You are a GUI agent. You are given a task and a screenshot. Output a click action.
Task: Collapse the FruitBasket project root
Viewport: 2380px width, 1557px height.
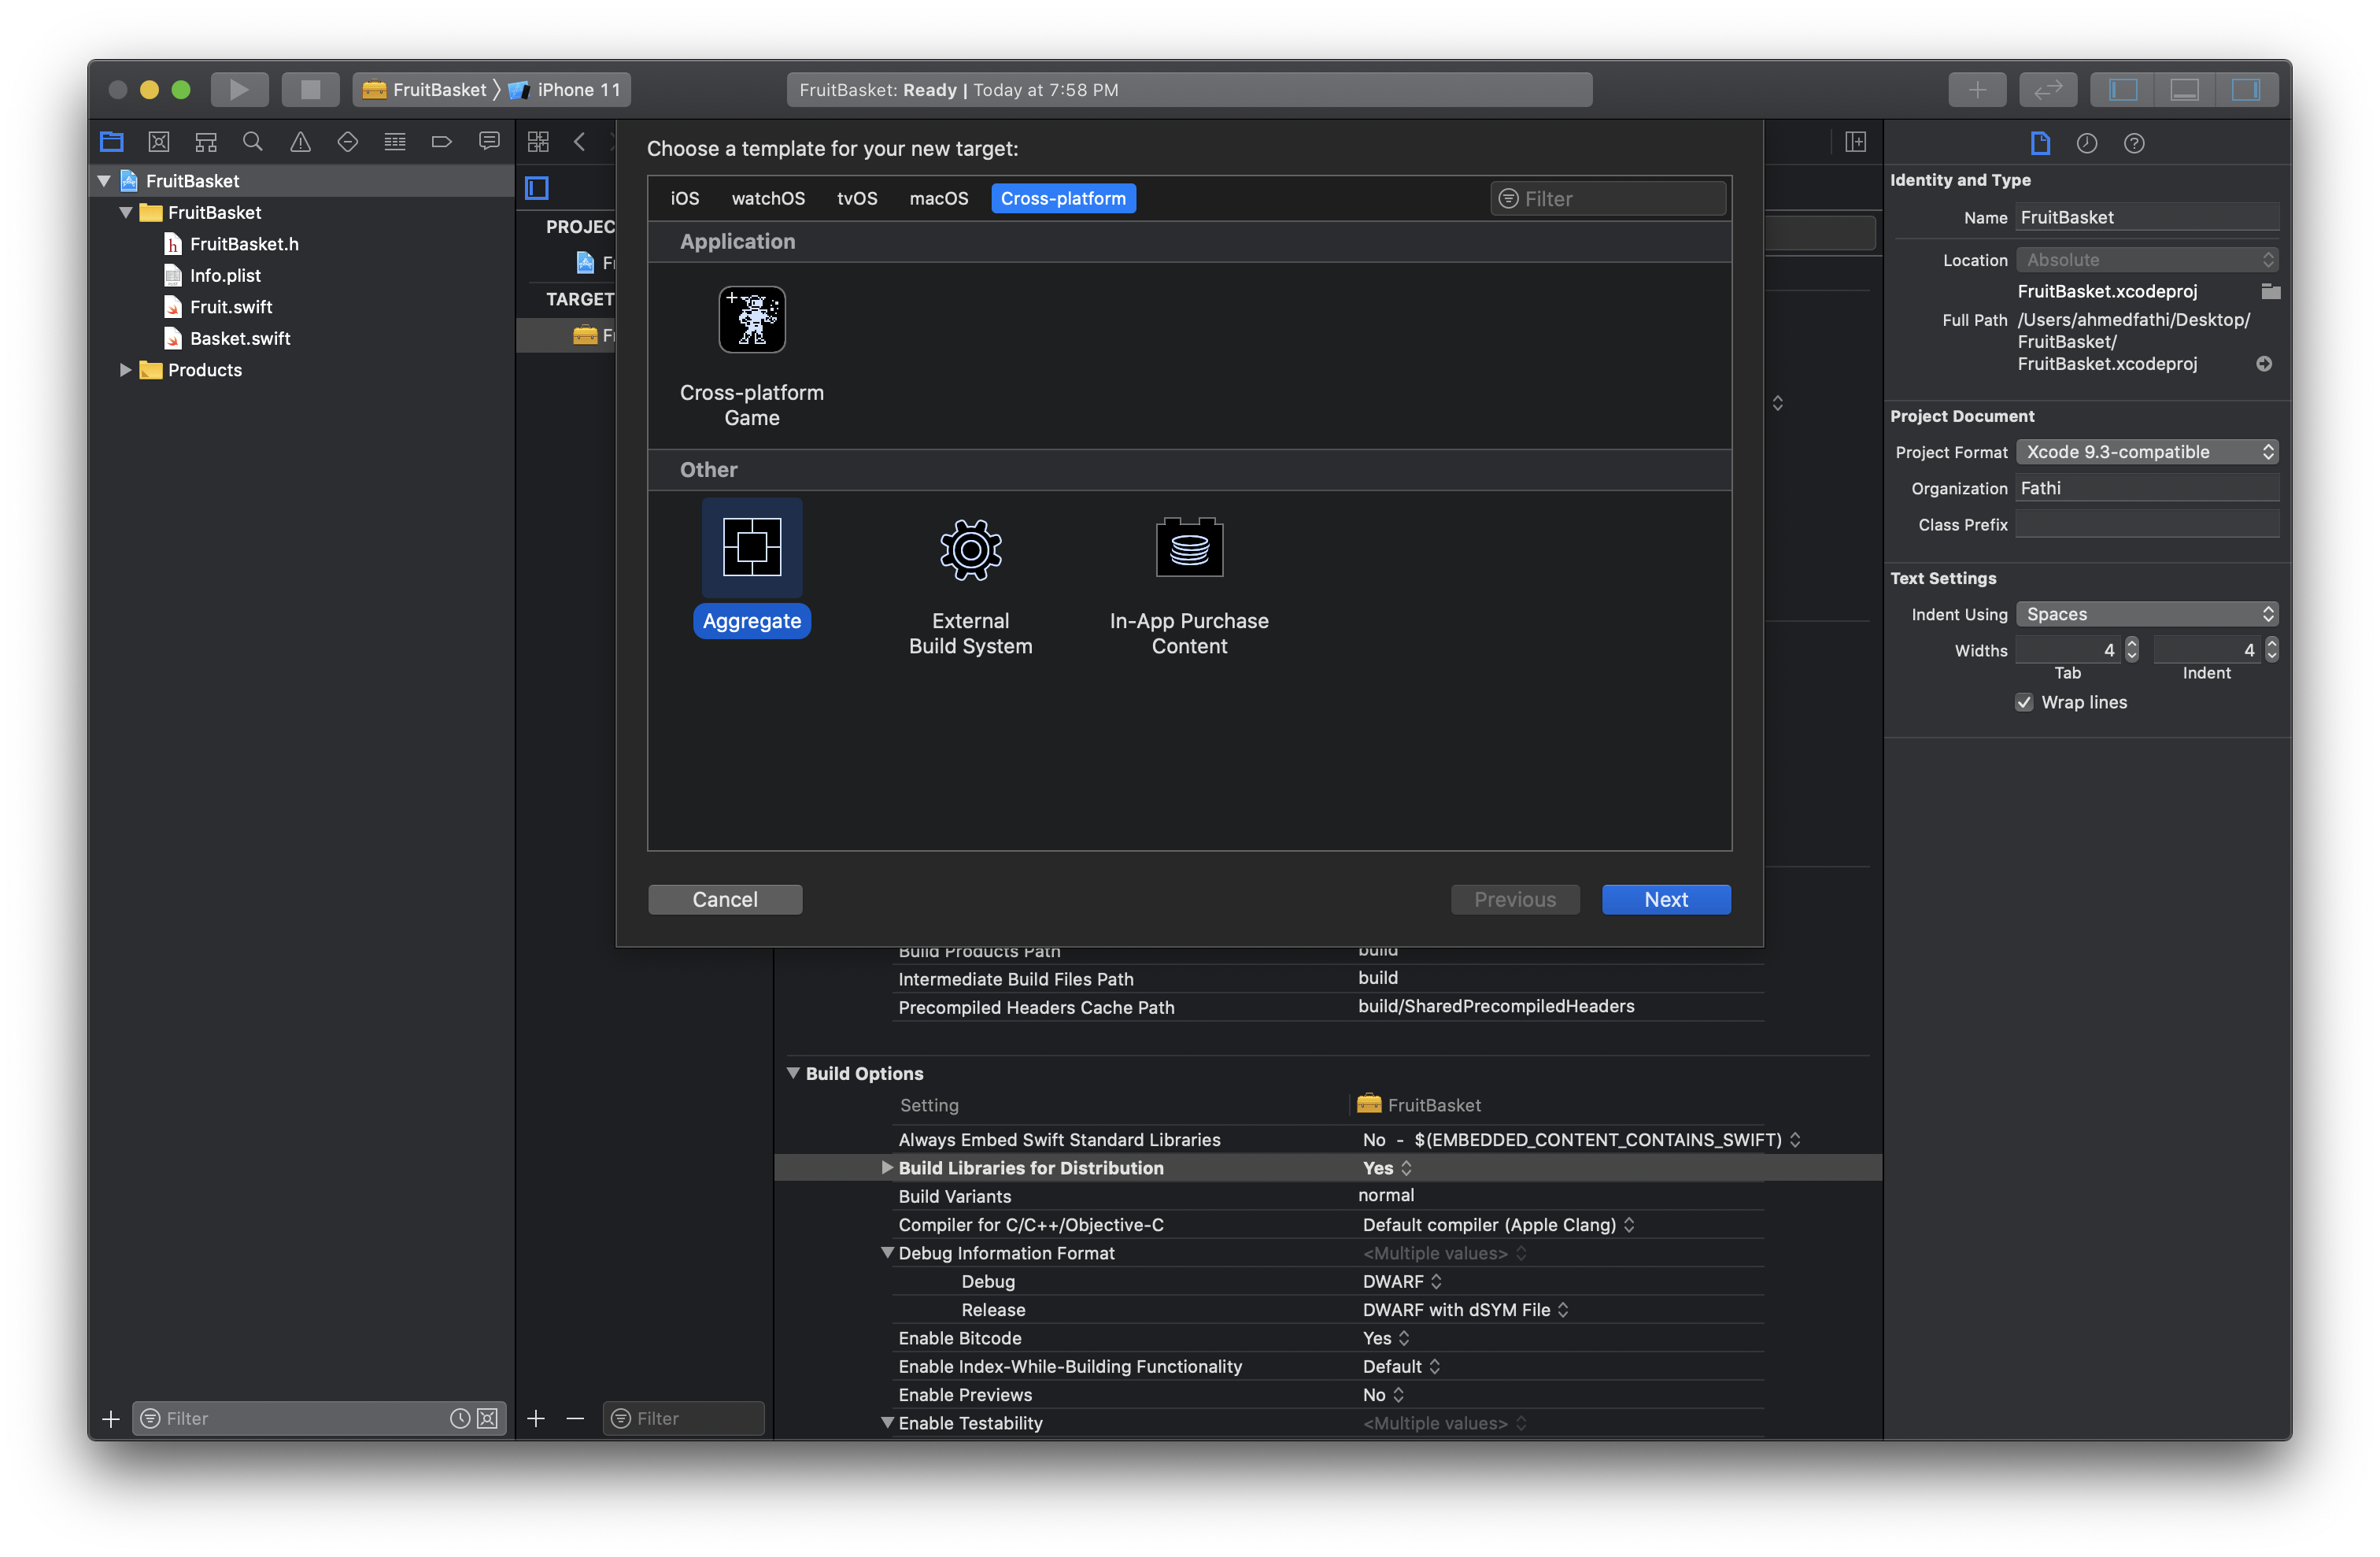103,181
